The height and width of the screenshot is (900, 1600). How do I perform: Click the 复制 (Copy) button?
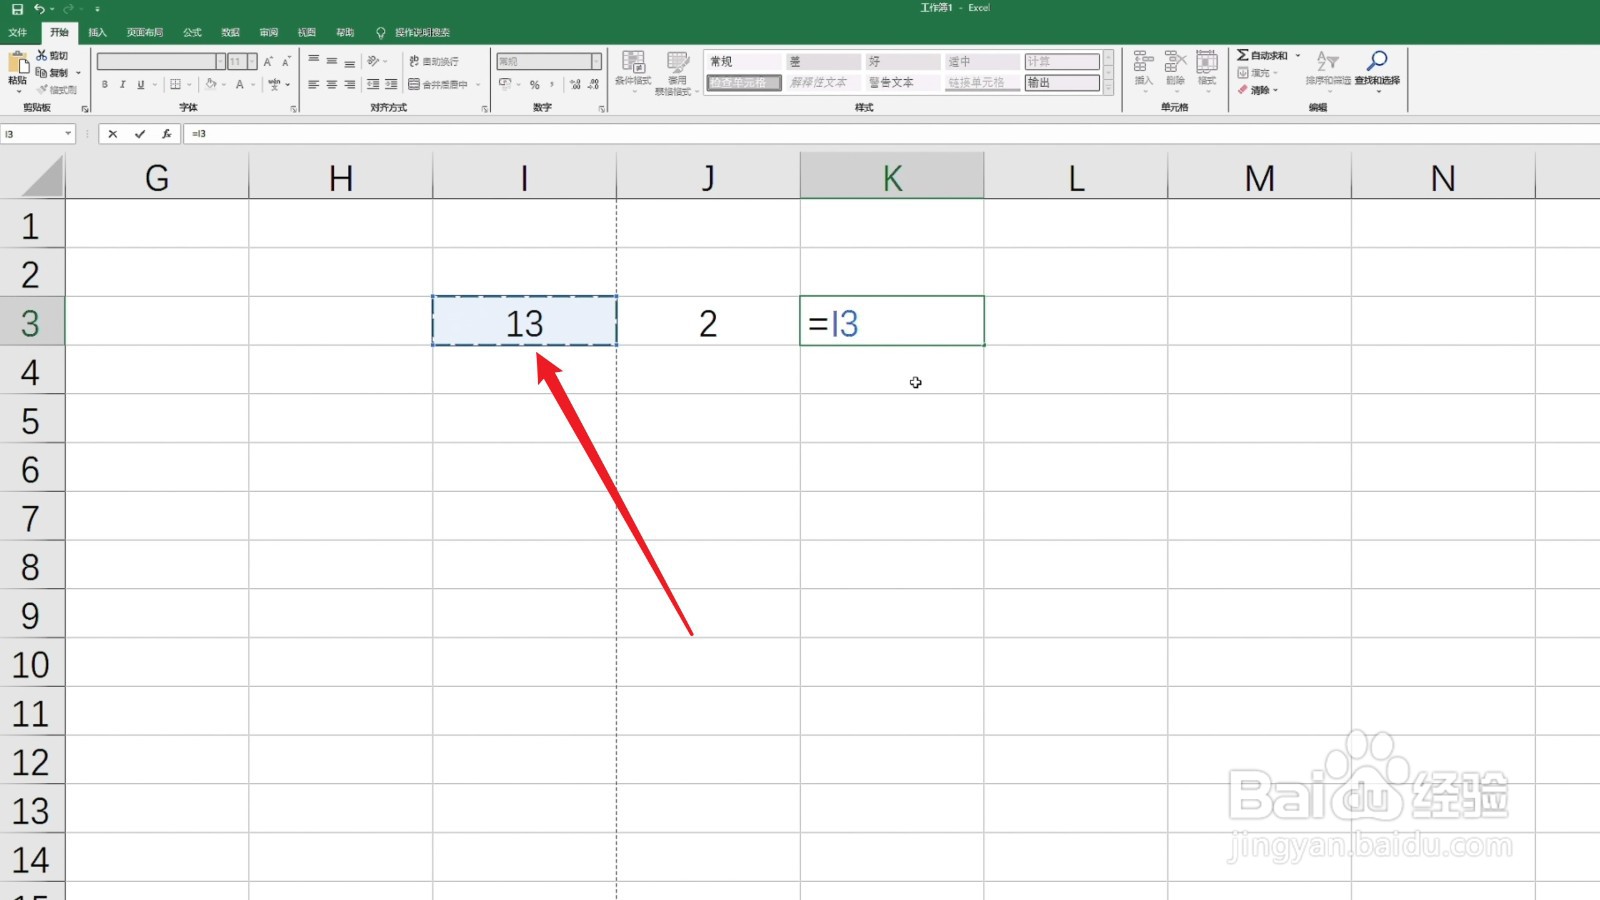pyautogui.click(x=52, y=72)
